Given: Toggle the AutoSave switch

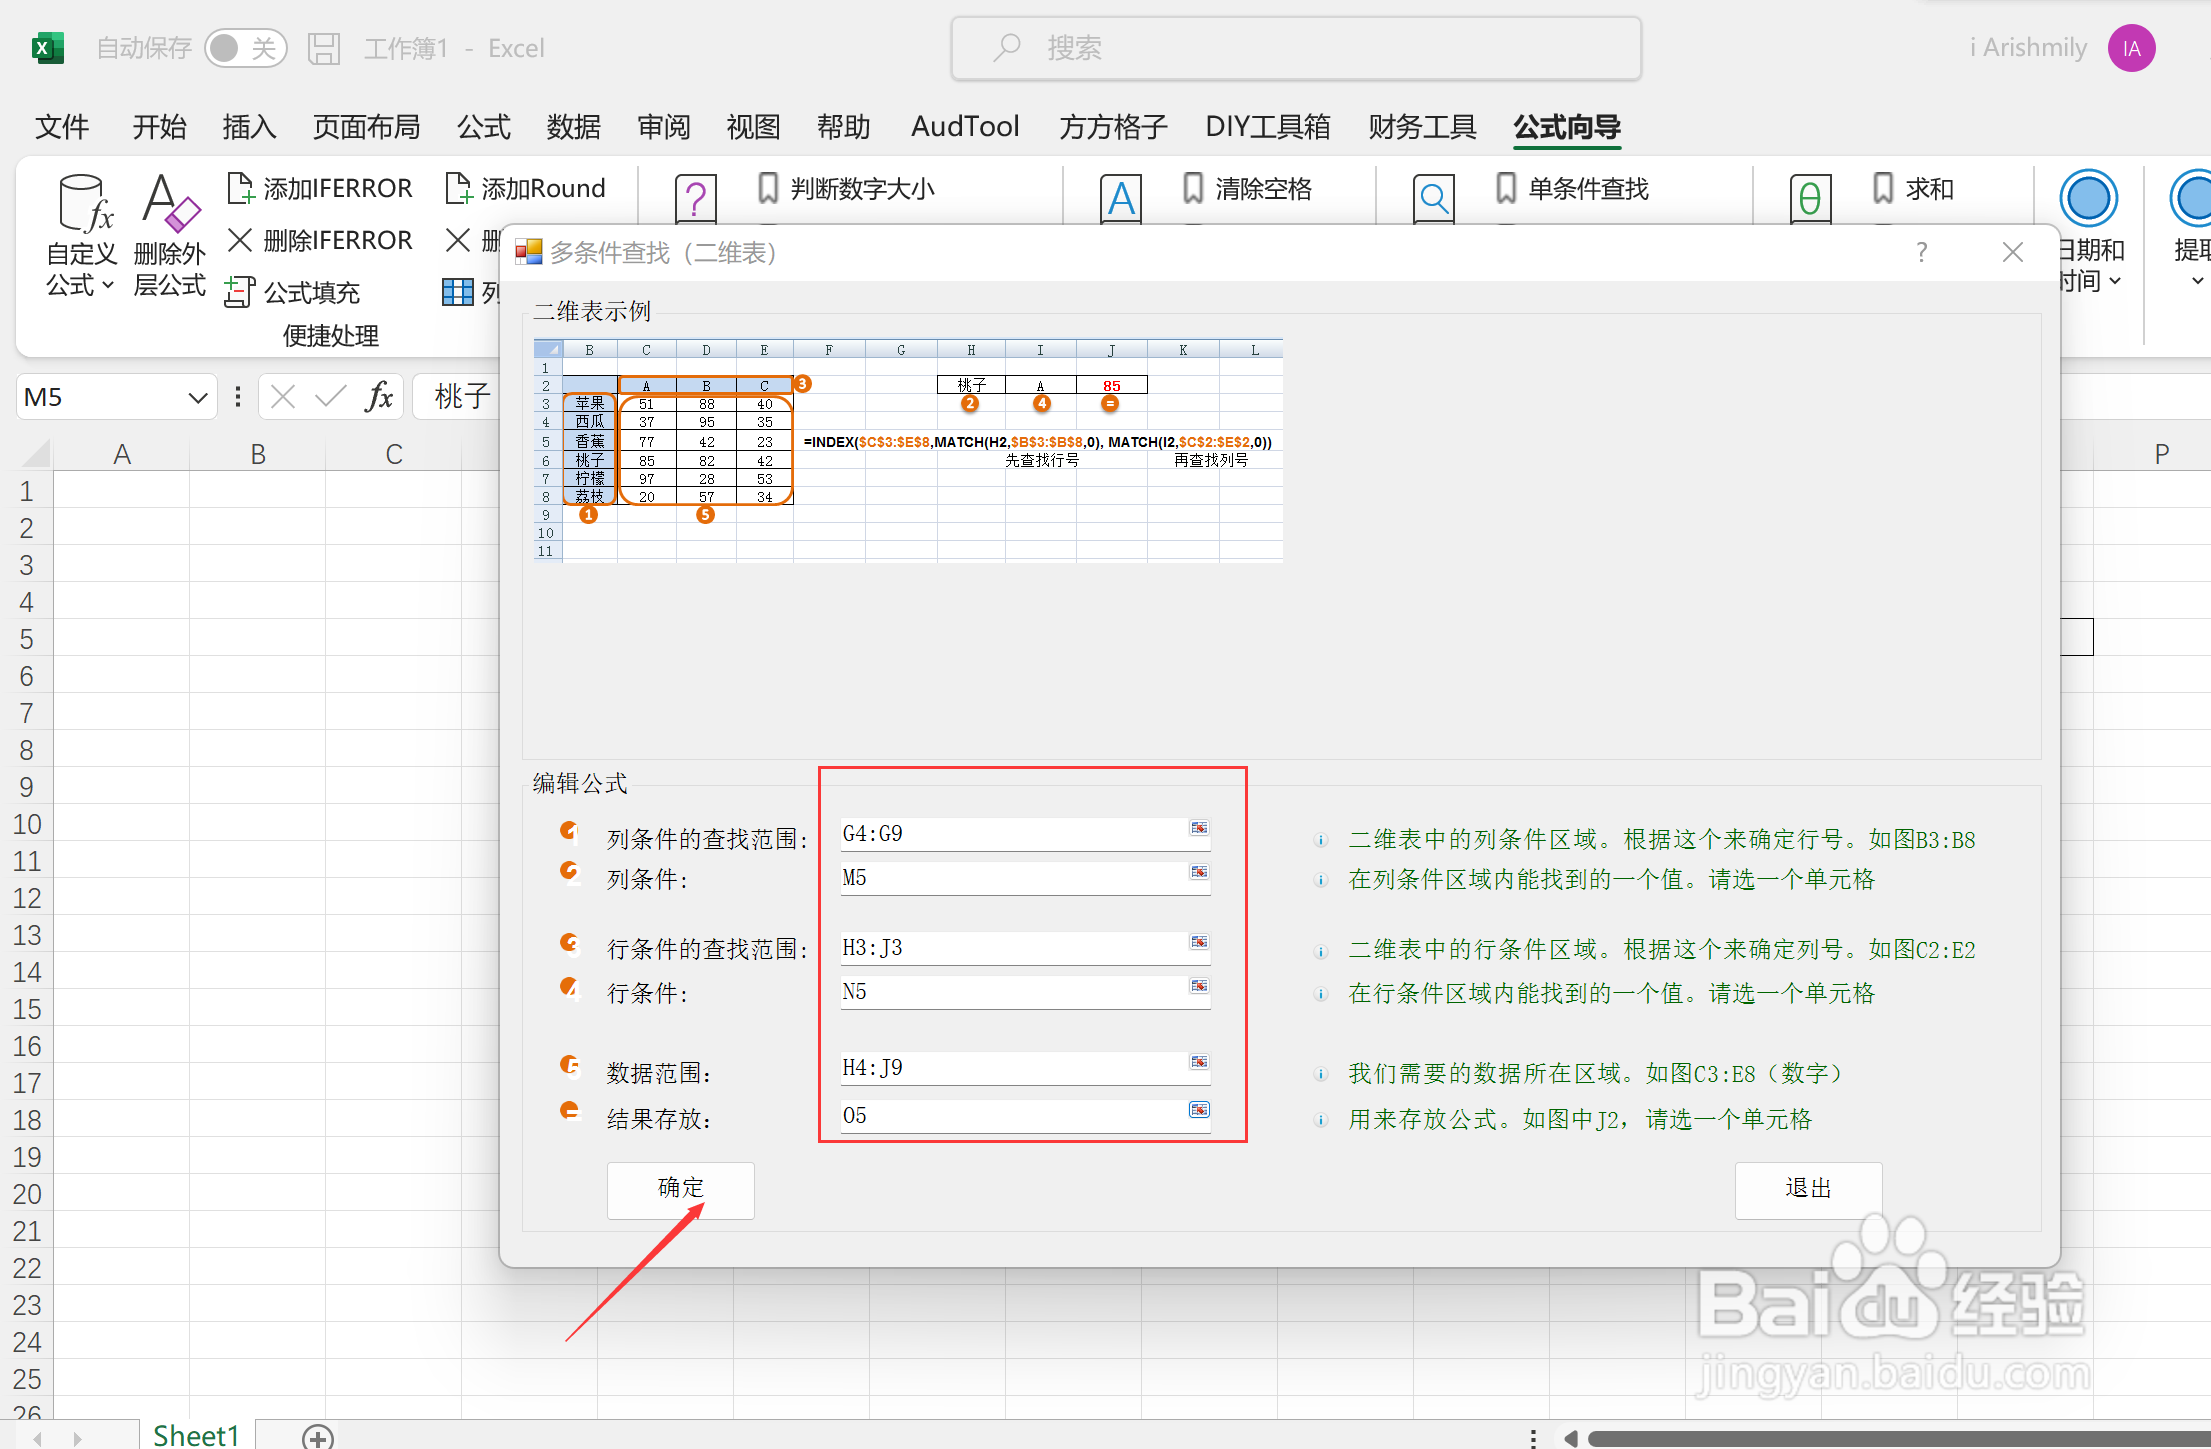Looking at the screenshot, I should 245,48.
